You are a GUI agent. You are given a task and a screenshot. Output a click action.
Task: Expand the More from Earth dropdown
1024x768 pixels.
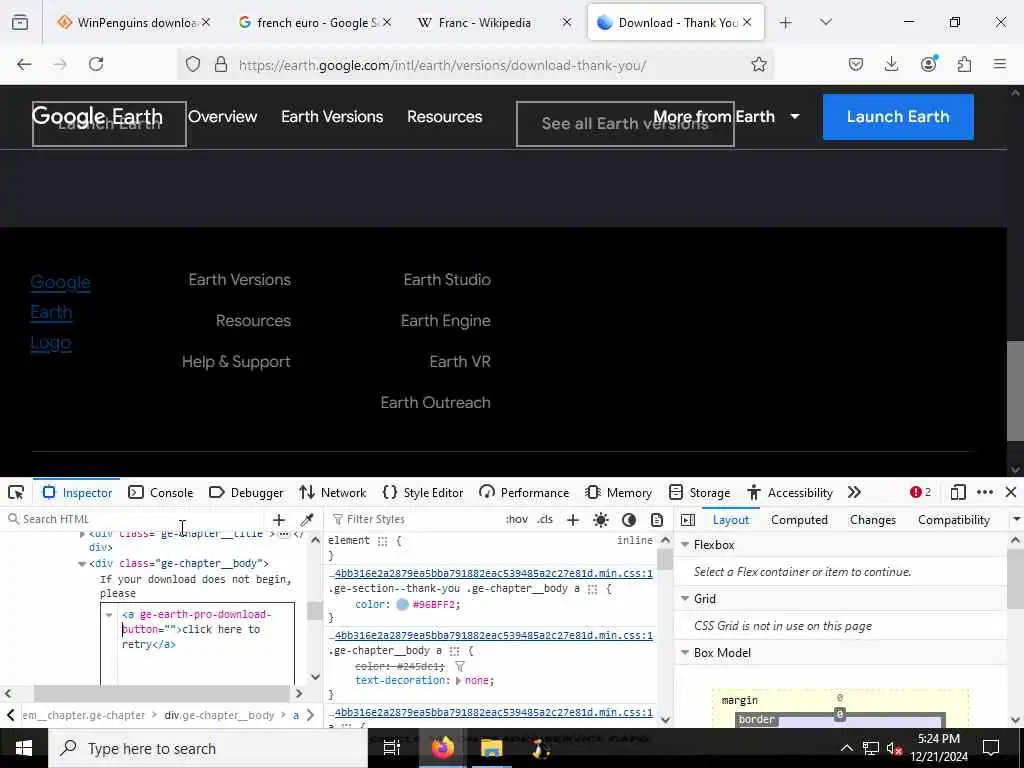(x=726, y=117)
